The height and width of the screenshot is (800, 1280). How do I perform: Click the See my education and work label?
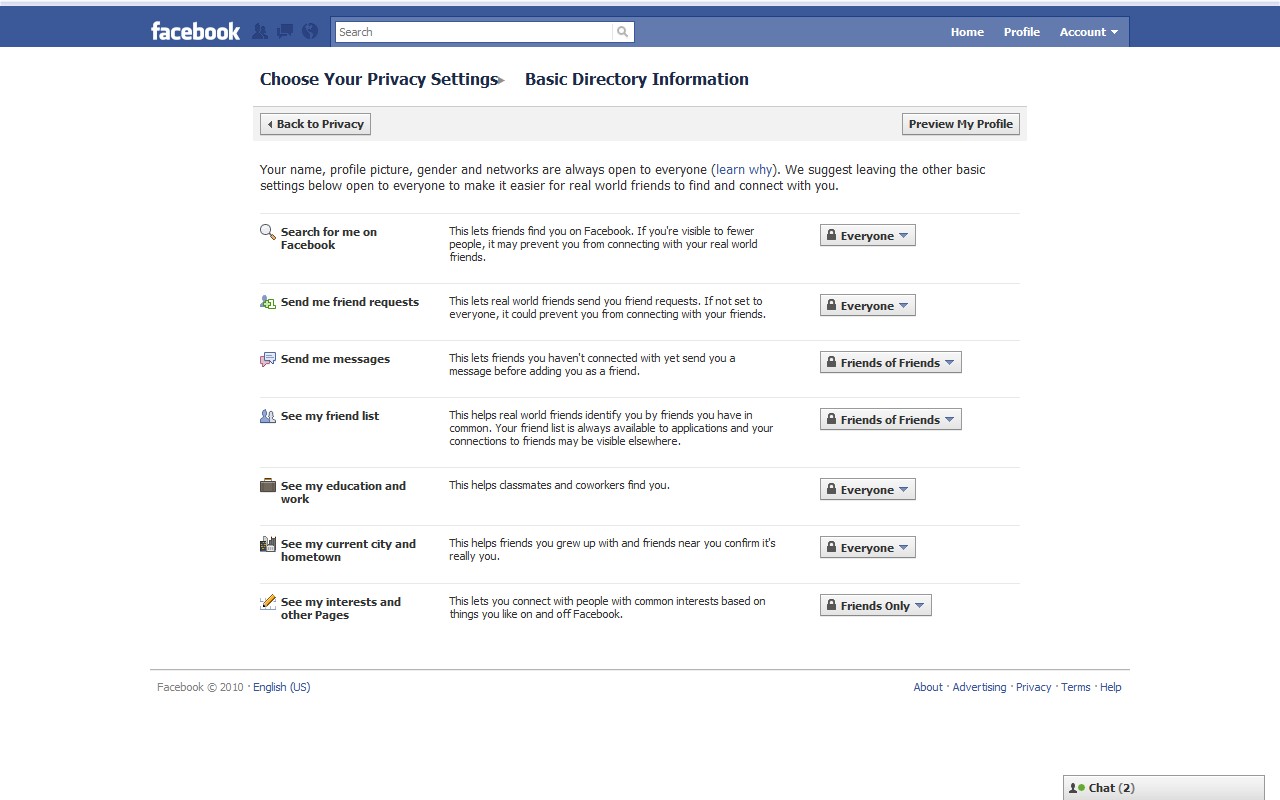point(343,492)
